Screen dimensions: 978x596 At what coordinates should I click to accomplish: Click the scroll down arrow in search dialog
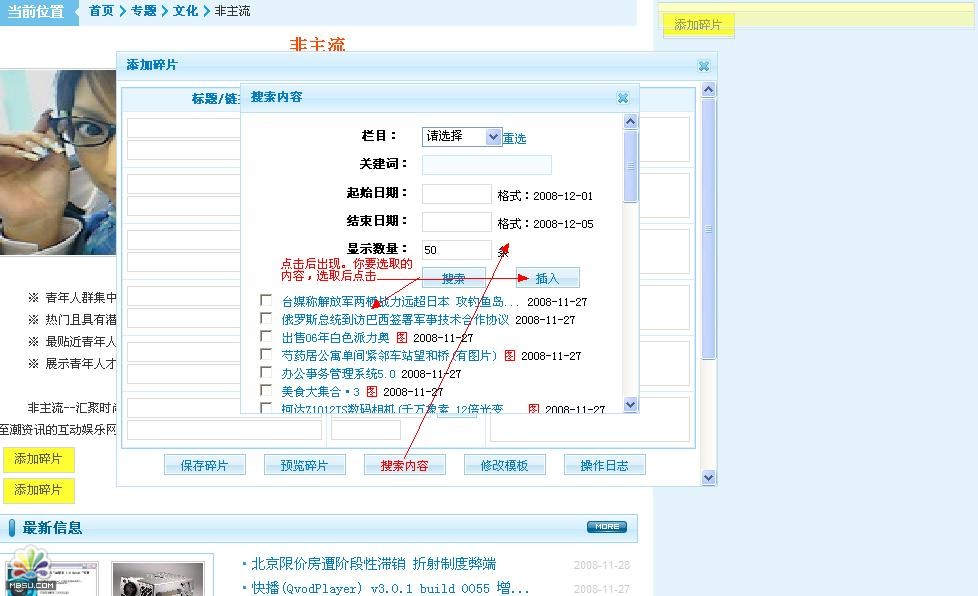[630, 404]
